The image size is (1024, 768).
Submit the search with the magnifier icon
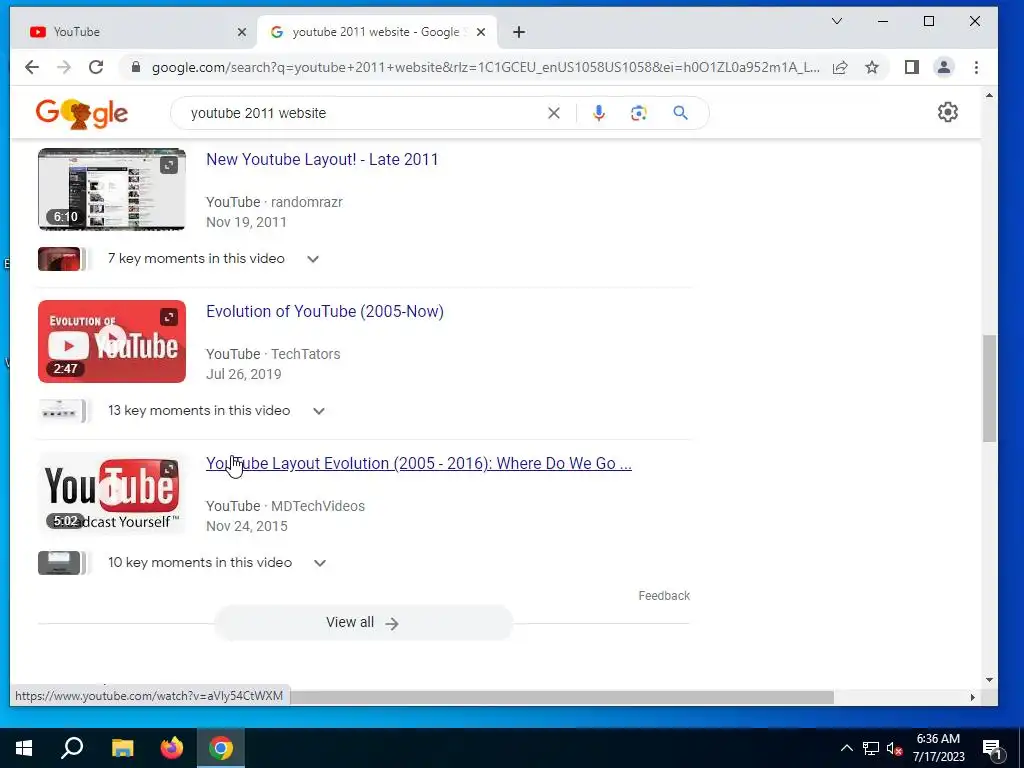[x=680, y=113]
